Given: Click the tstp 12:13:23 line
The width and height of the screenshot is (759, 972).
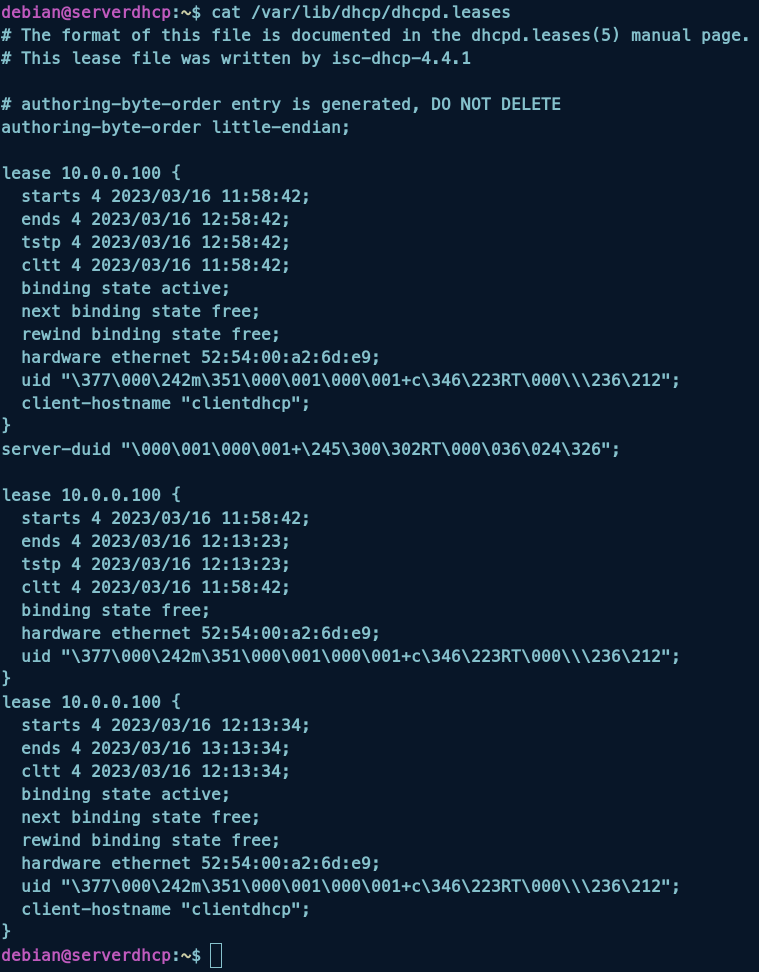Looking at the screenshot, I should click(x=155, y=565).
